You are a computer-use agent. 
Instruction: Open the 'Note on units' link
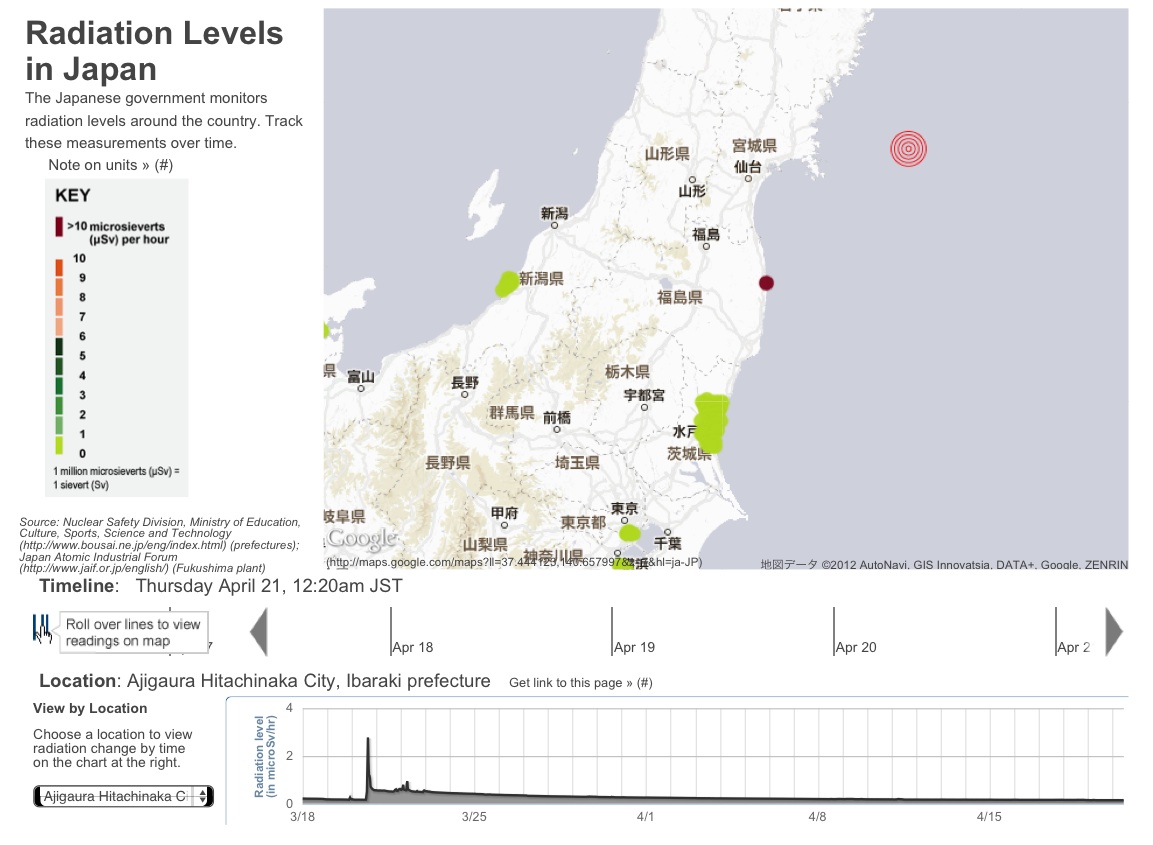(x=111, y=164)
